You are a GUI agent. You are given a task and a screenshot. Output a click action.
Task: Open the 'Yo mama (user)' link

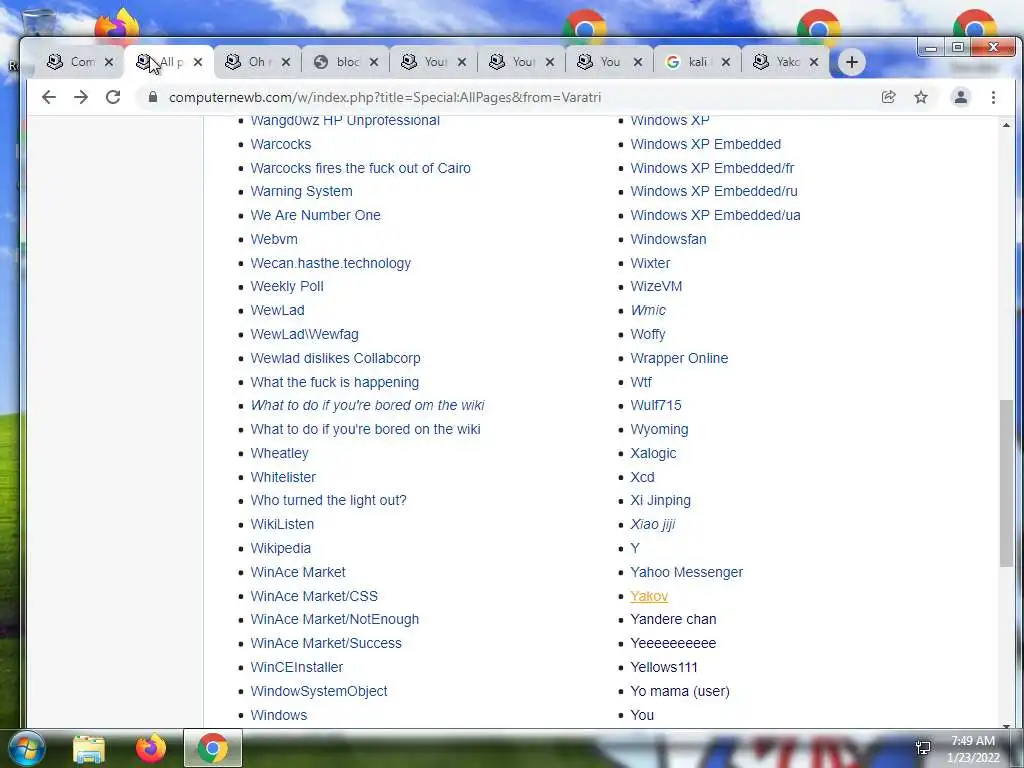tap(680, 691)
